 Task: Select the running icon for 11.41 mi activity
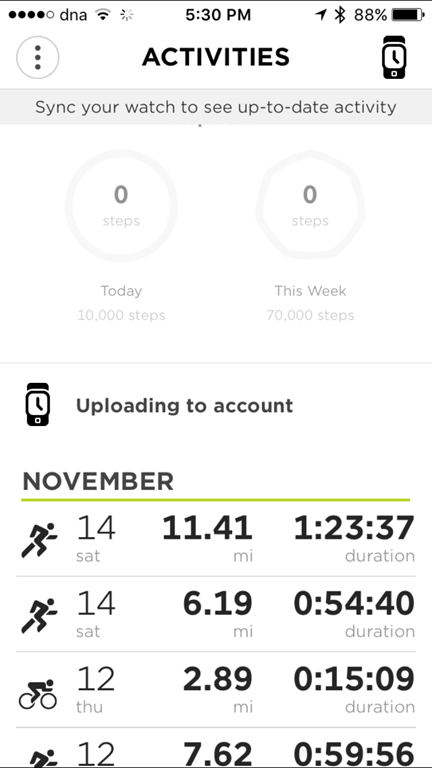pos(39,540)
